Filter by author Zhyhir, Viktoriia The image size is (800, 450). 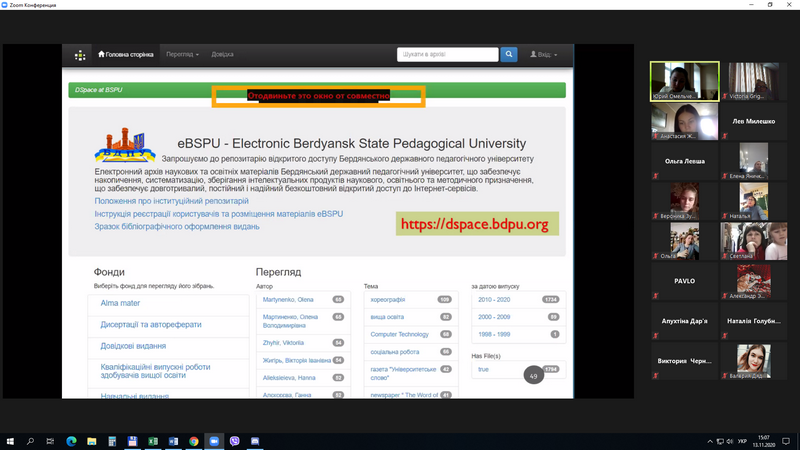click(283, 343)
